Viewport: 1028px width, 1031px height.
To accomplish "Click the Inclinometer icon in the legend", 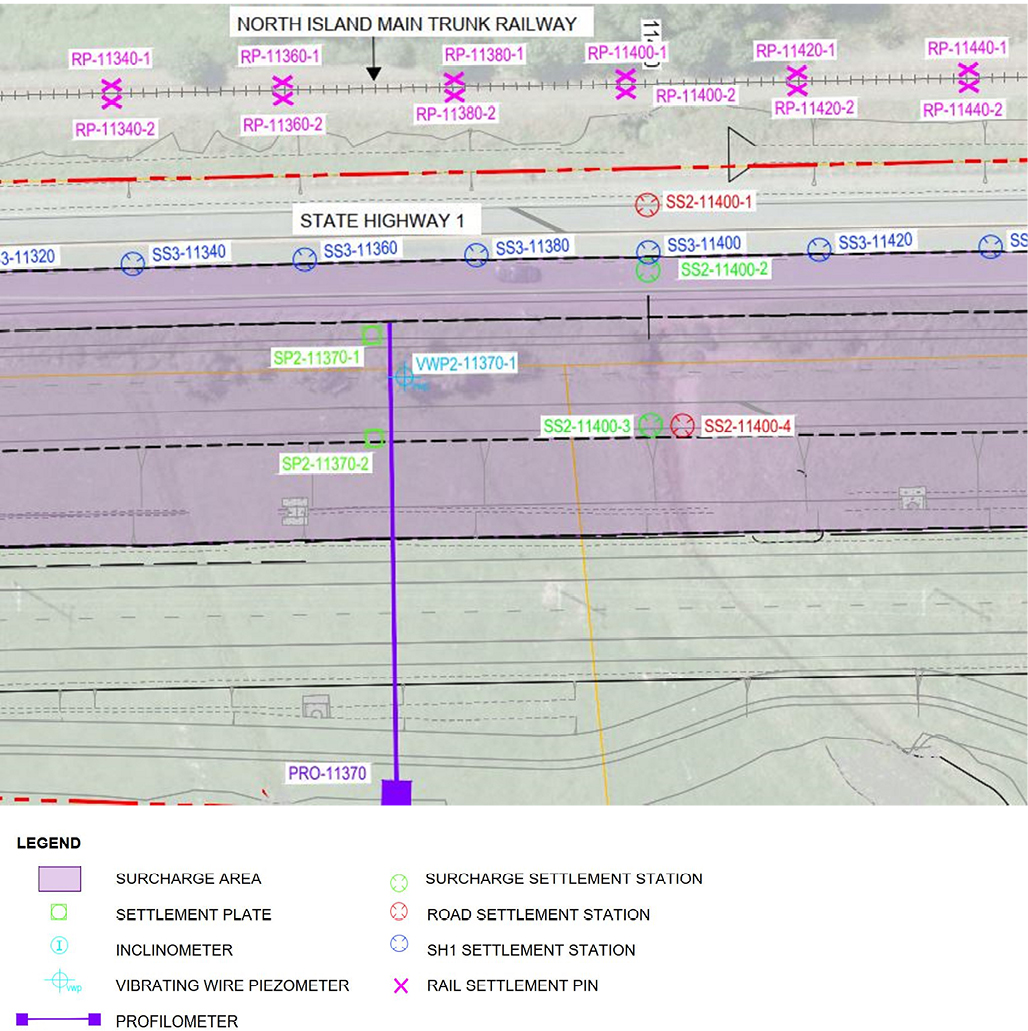I will click(x=59, y=946).
